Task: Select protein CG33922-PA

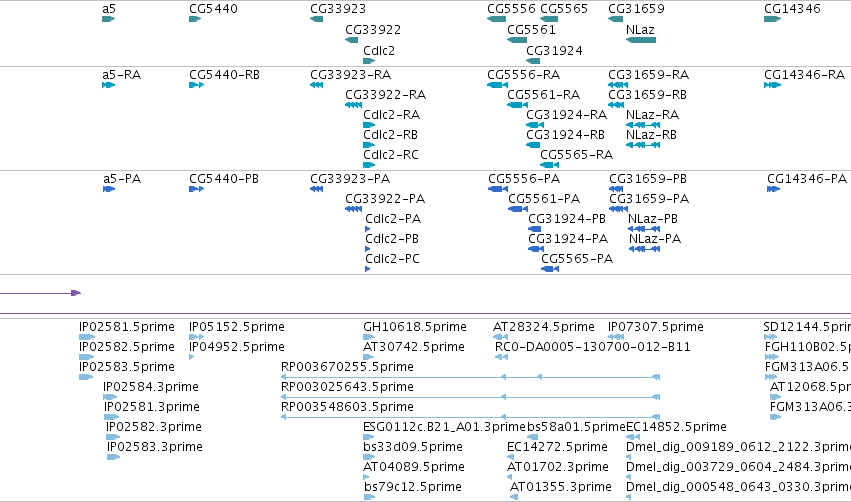Action: pos(385,199)
